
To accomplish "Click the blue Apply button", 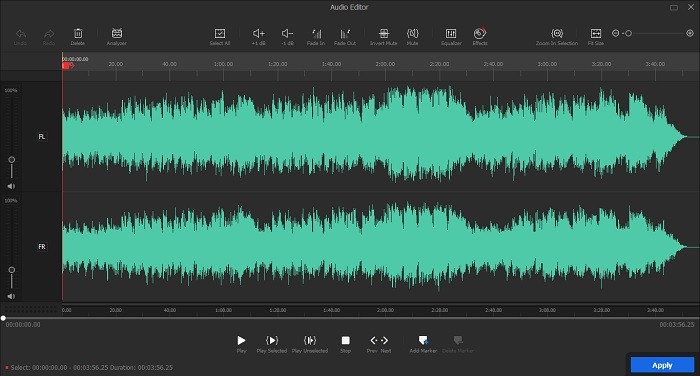I will [662, 365].
